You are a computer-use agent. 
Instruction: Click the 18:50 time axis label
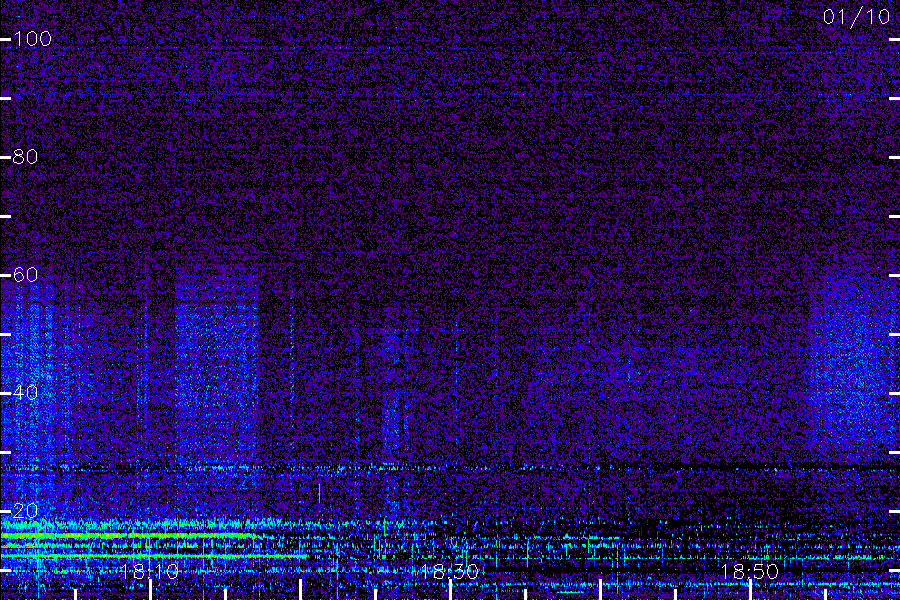(x=749, y=571)
